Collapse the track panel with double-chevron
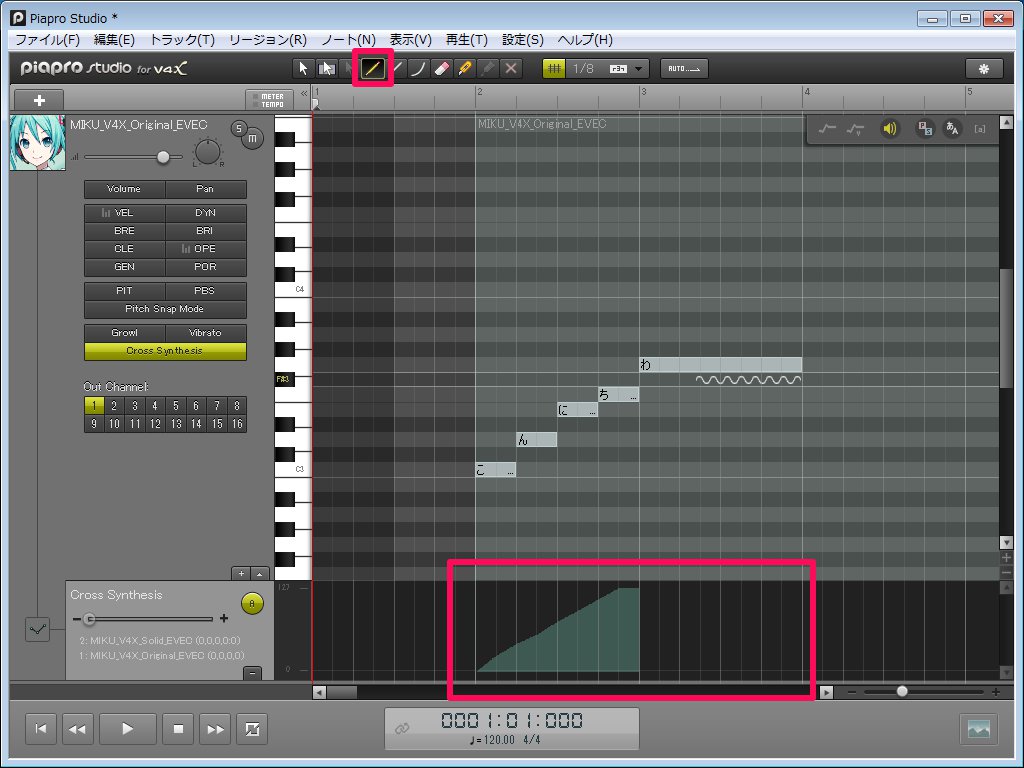The width and height of the screenshot is (1024, 768). [x=304, y=94]
